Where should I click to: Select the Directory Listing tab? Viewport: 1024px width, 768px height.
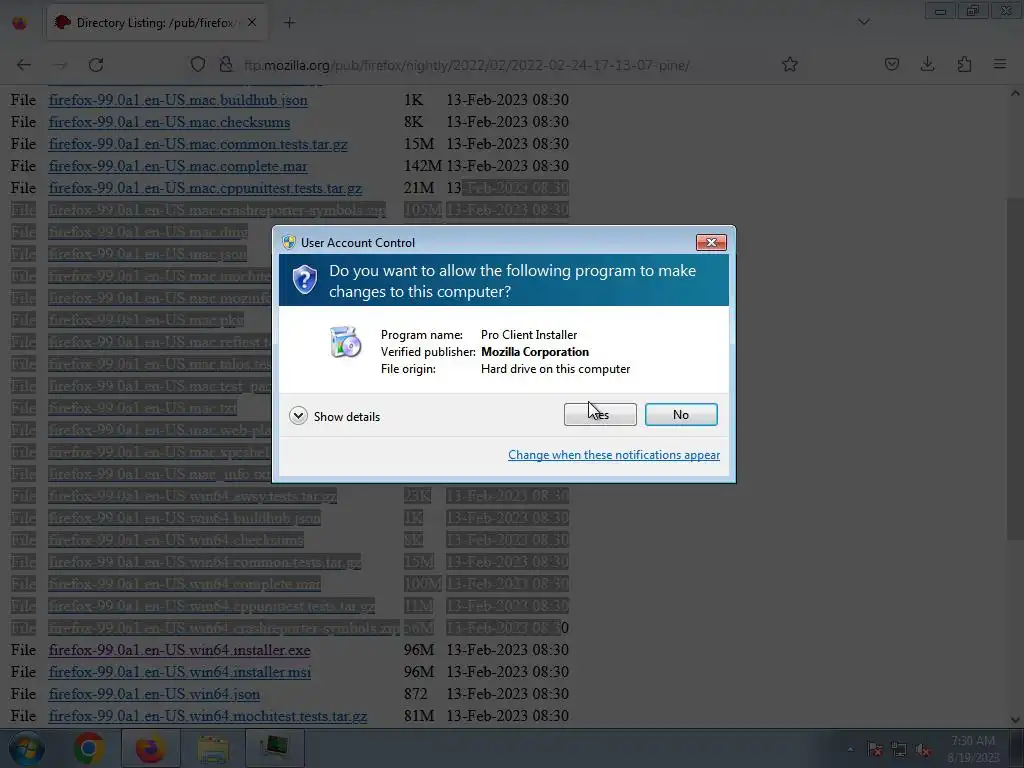(155, 23)
